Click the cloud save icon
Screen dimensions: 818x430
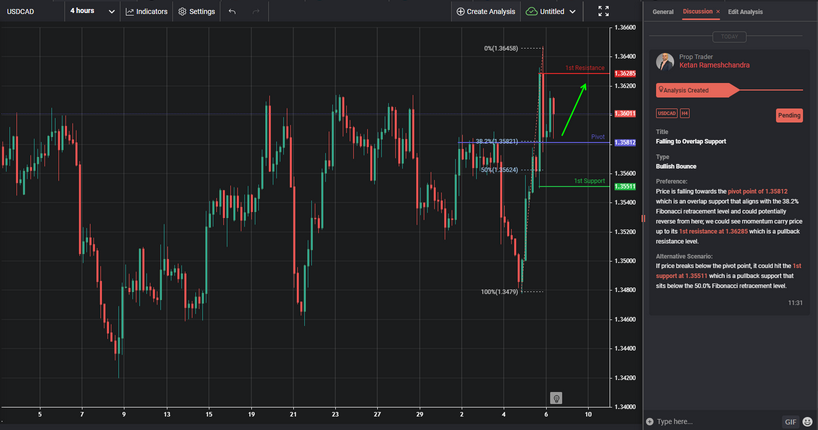point(532,11)
